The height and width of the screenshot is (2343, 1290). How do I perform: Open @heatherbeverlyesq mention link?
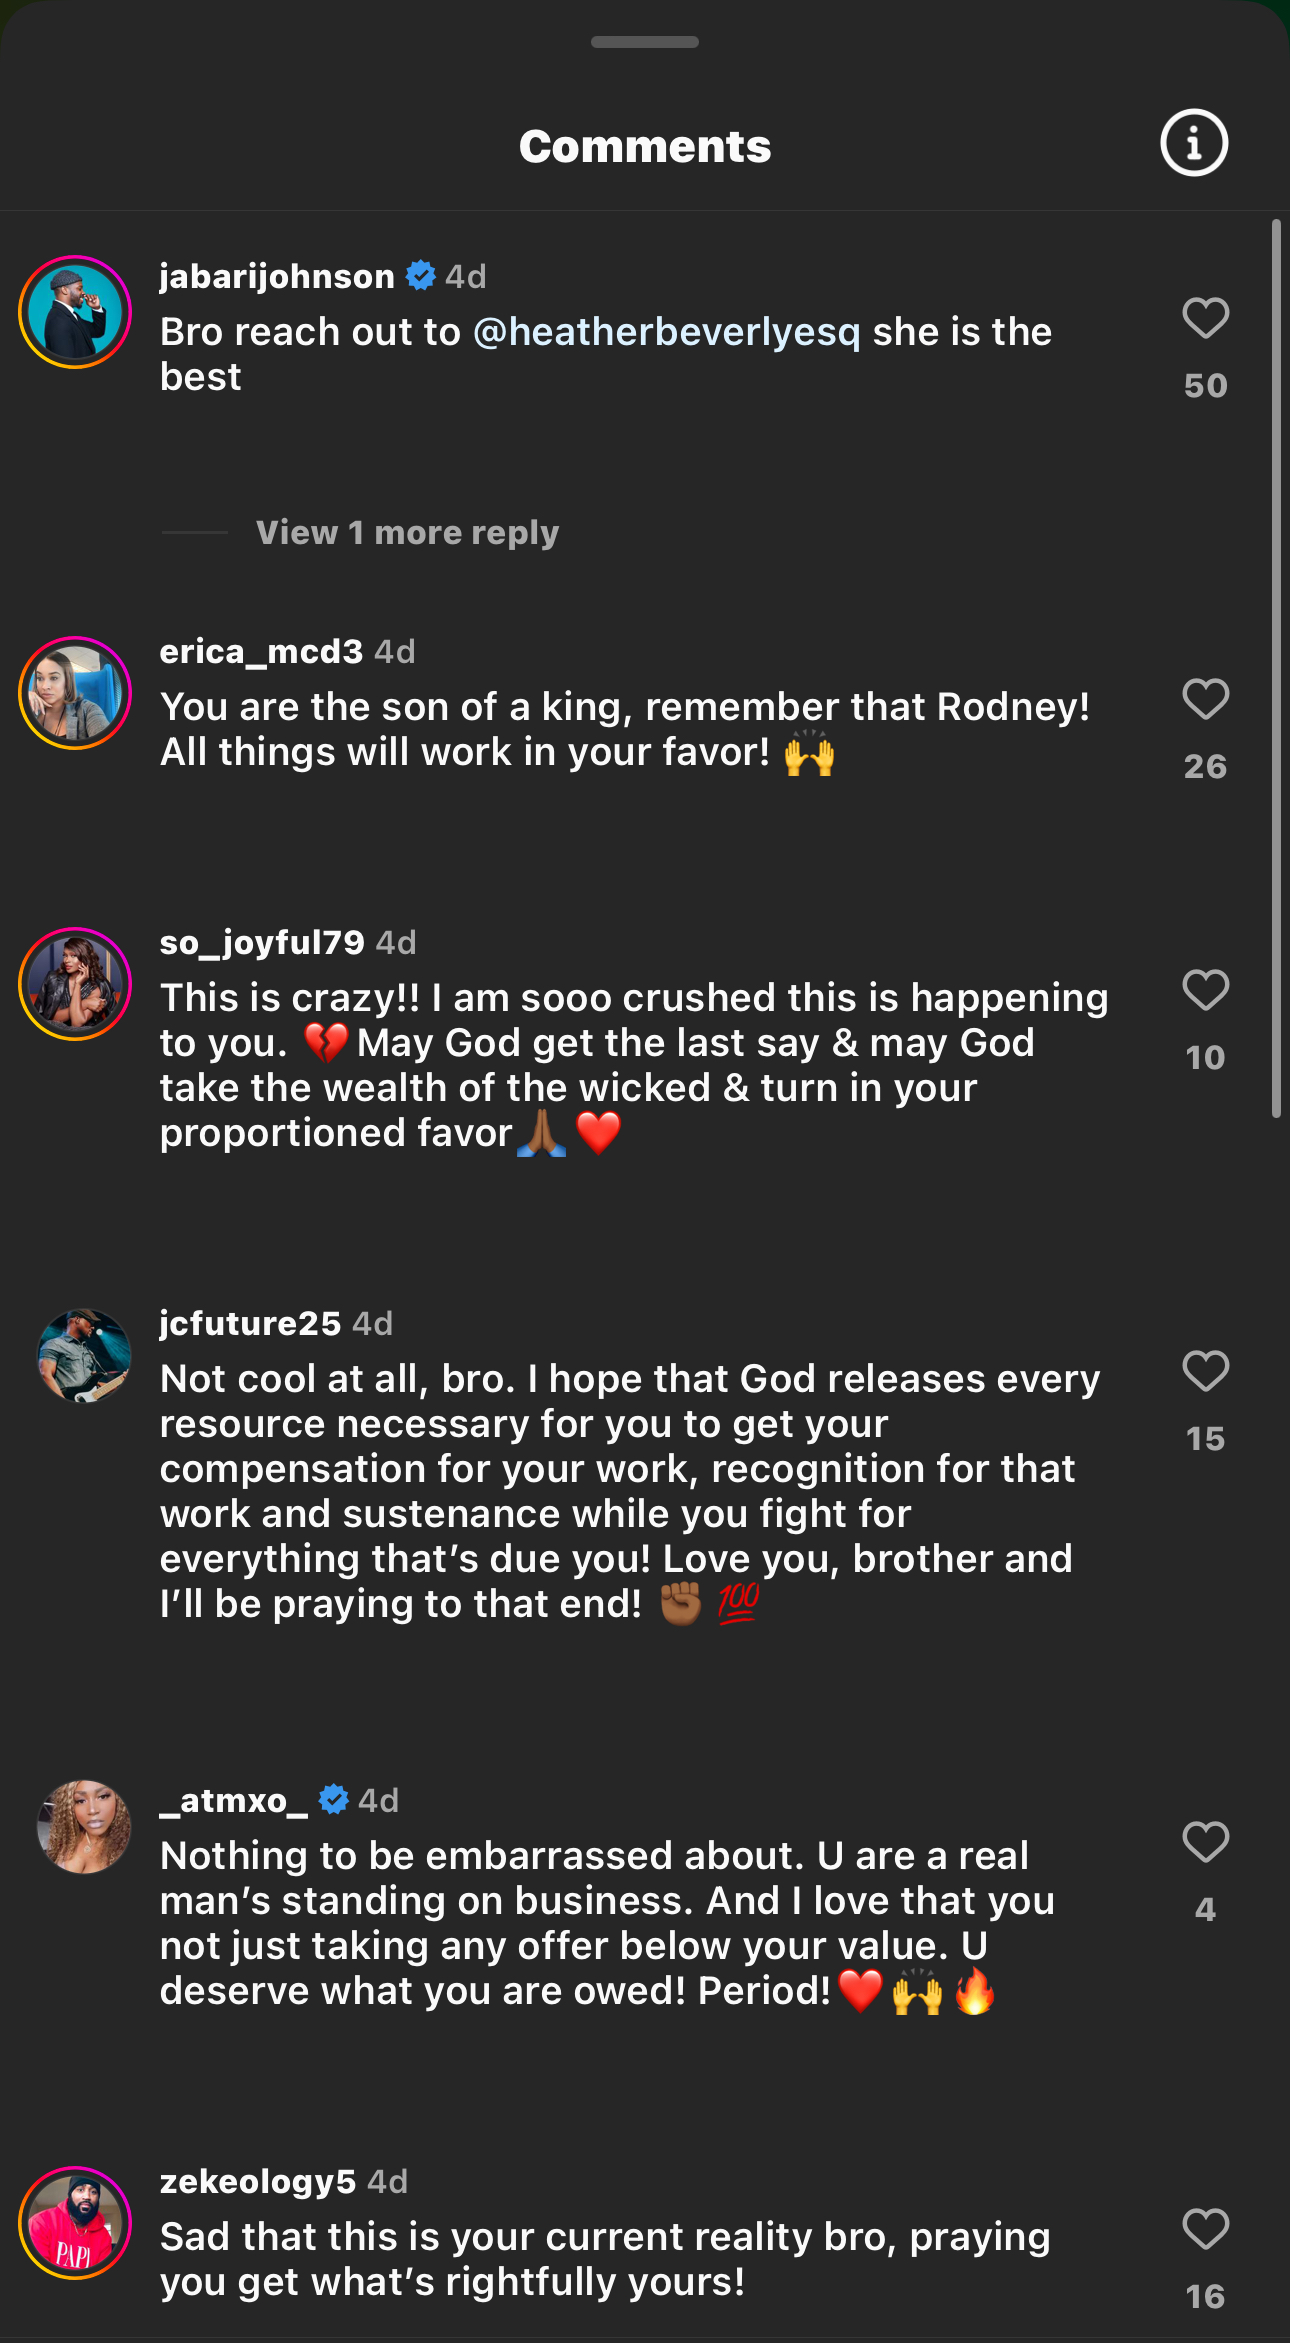pyautogui.click(x=666, y=332)
